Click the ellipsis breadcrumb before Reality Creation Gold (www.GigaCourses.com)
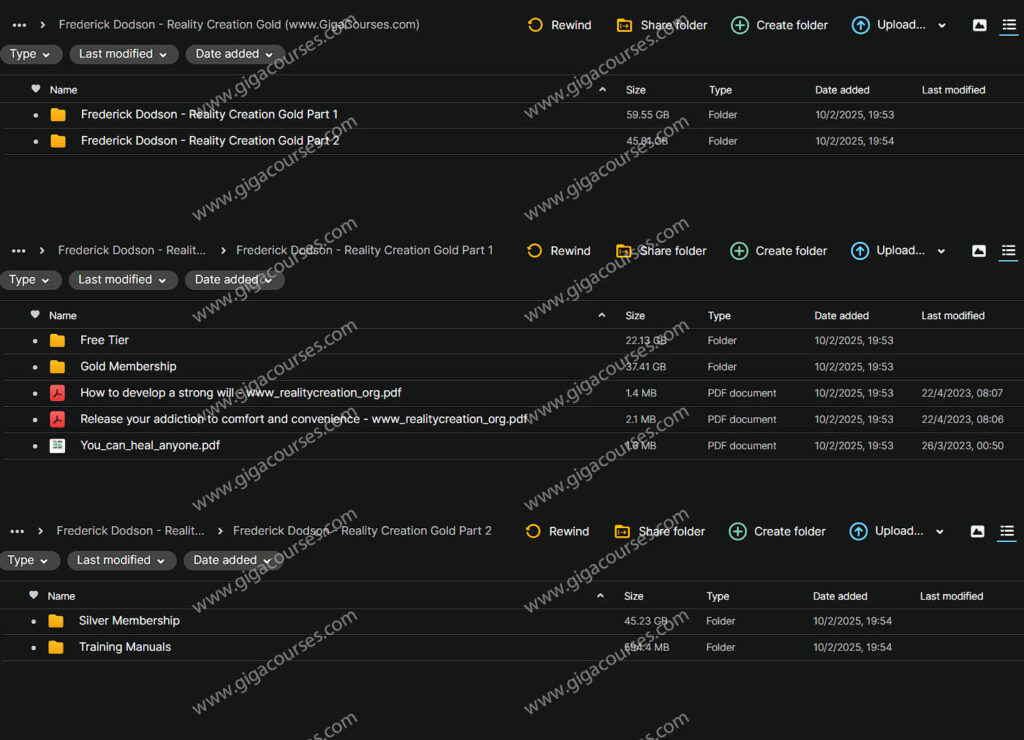Viewport: 1024px width, 740px height. [19, 25]
